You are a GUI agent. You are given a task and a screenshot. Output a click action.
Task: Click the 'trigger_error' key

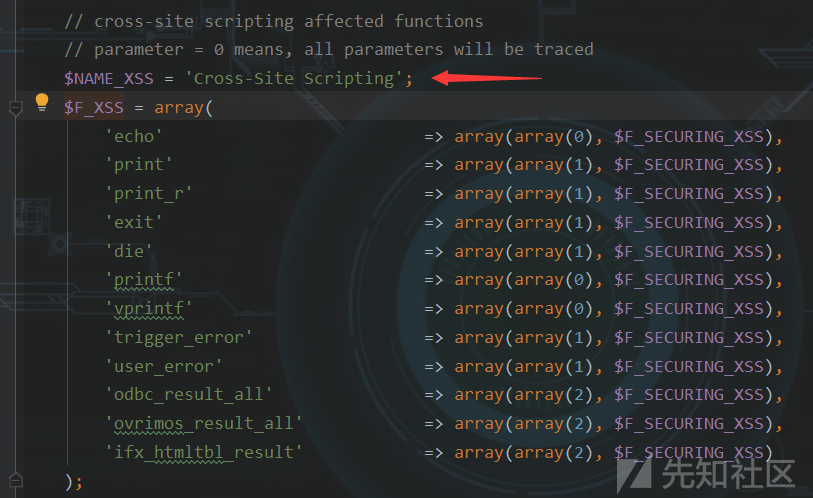tap(179, 338)
